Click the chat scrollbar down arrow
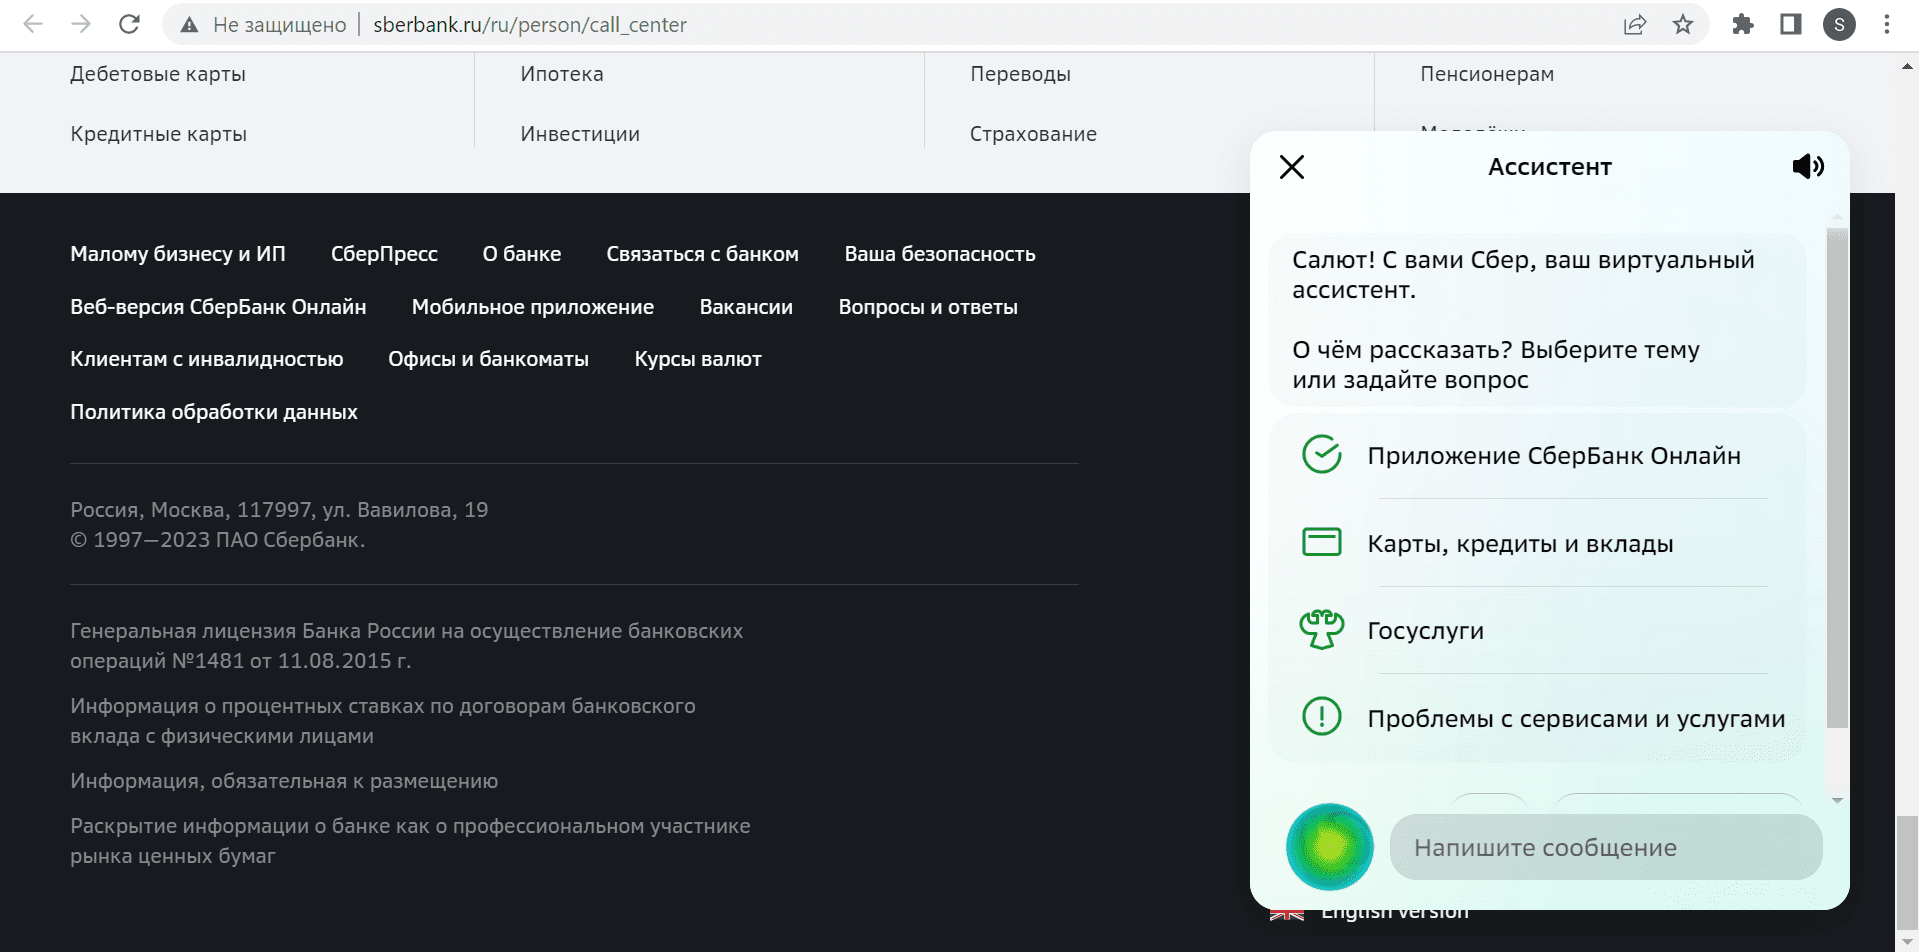 coord(1837,800)
